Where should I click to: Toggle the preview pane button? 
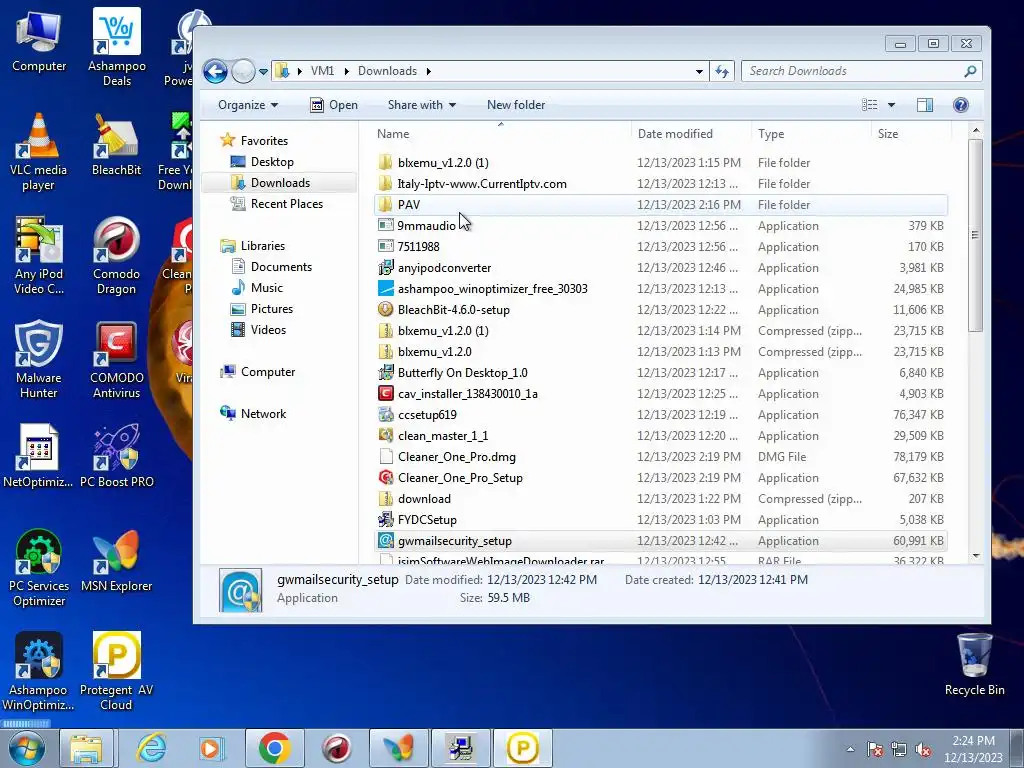tap(925, 105)
